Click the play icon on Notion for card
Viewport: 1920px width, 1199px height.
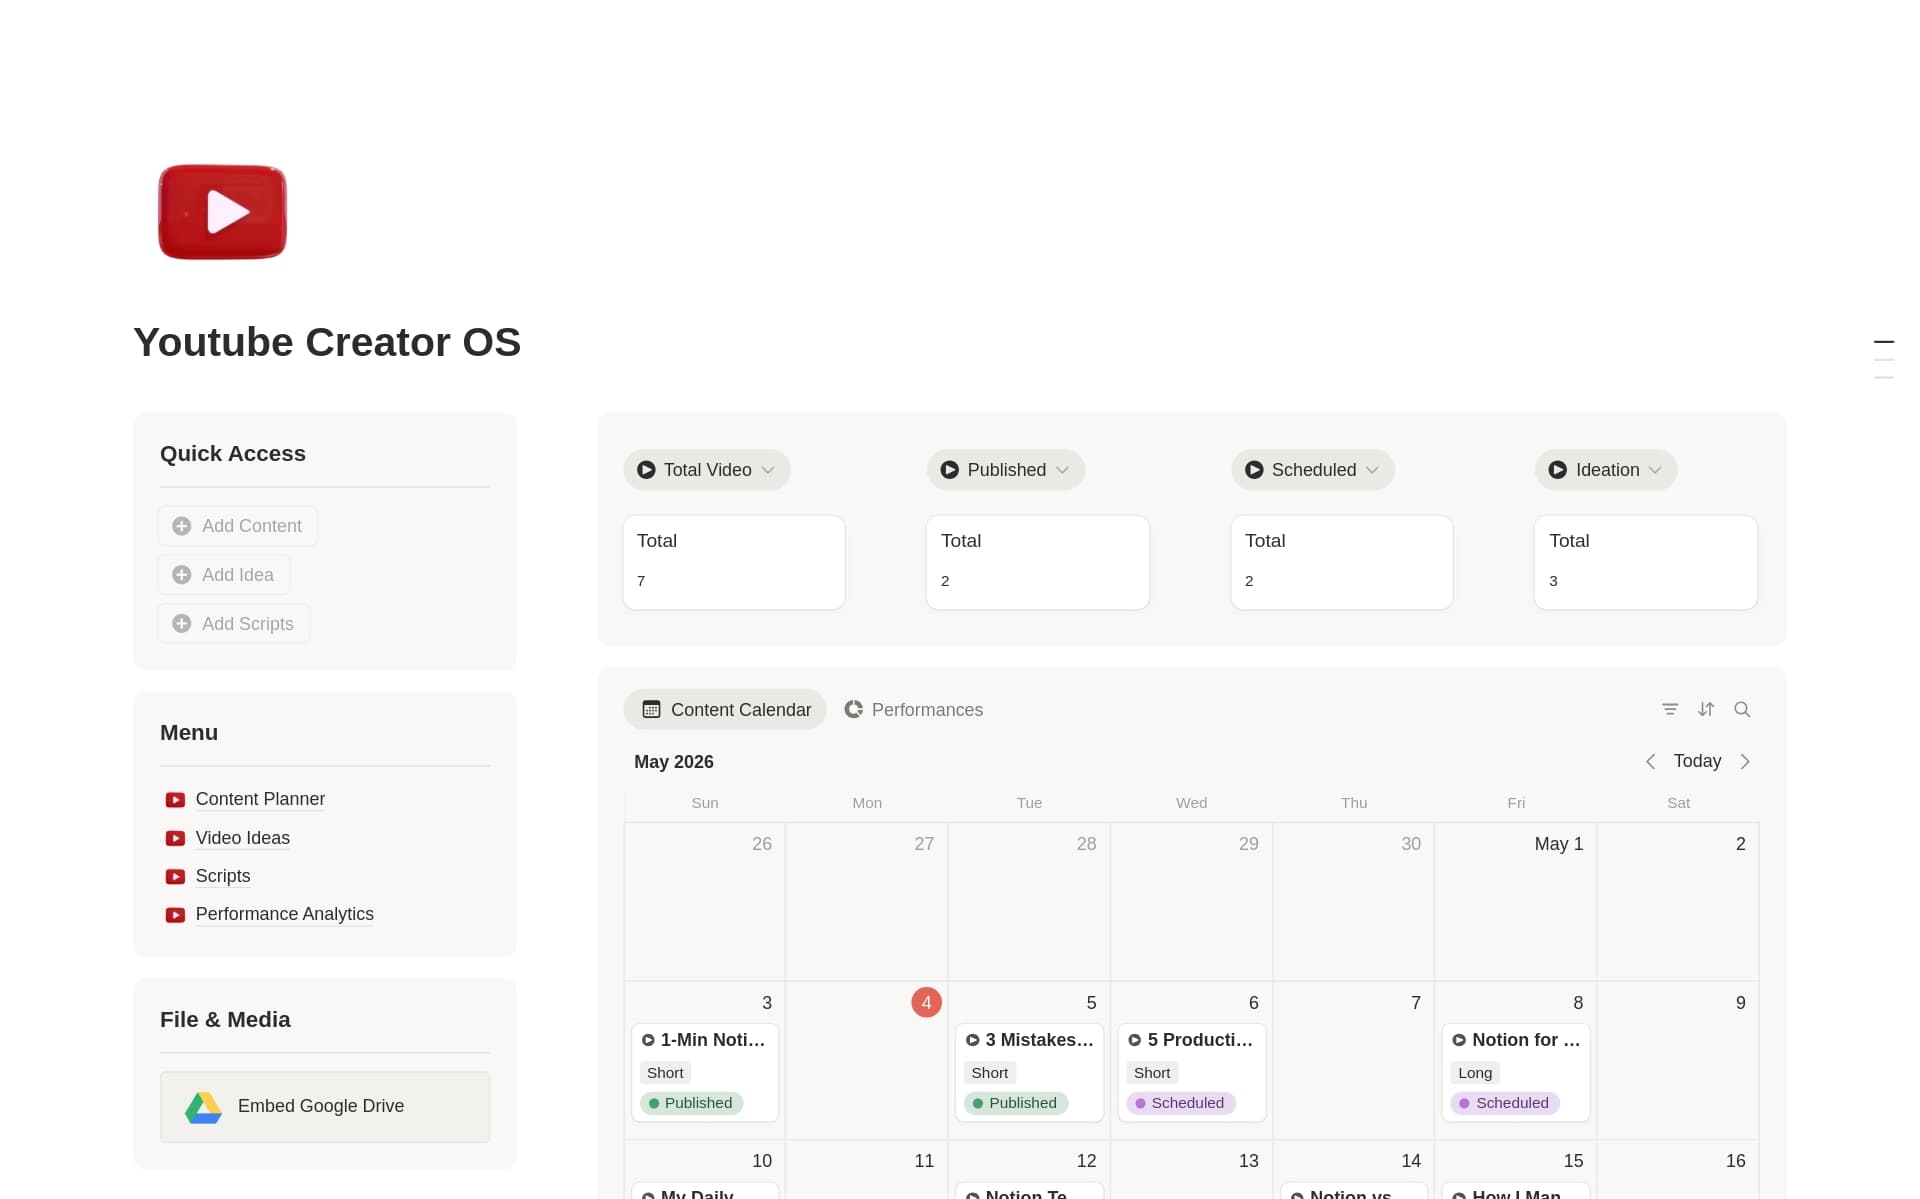point(1459,1040)
